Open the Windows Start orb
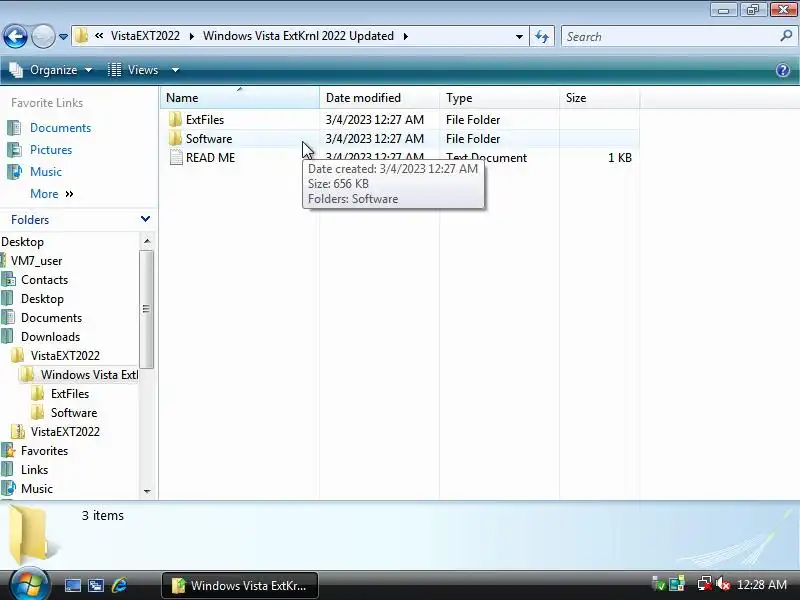The height and width of the screenshot is (600, 800). pyautogui.click(x=29, y=585)
